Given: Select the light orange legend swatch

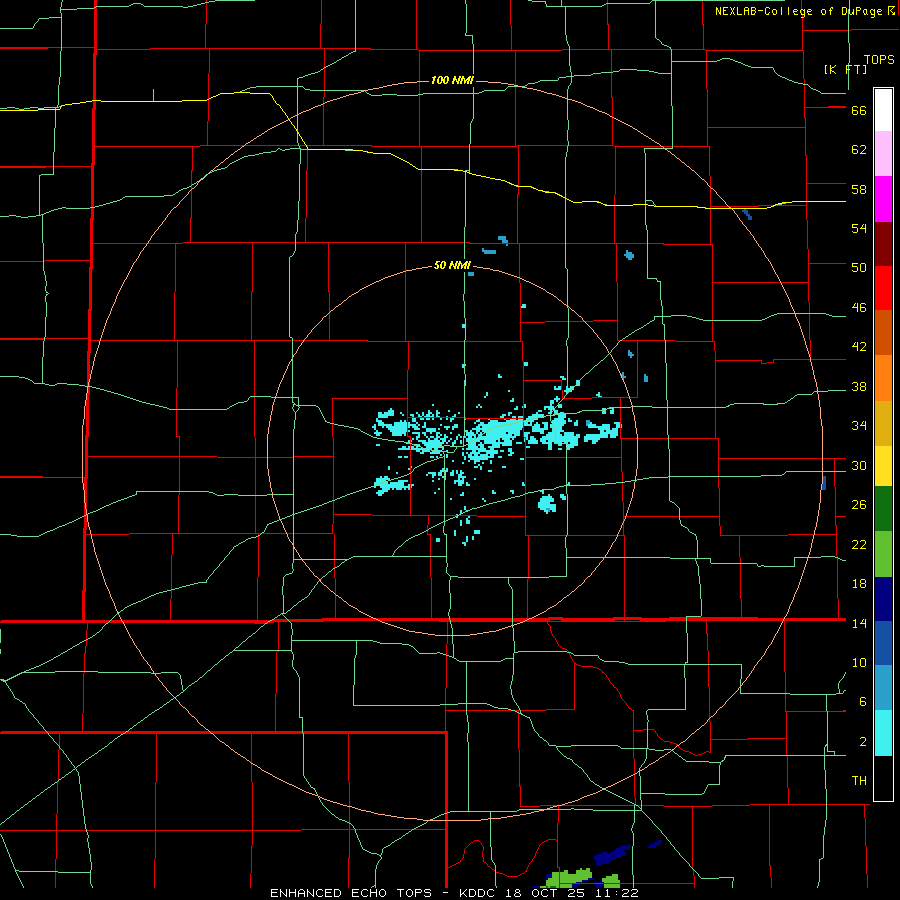Looking at the screenshot, I should coord(883,378).
